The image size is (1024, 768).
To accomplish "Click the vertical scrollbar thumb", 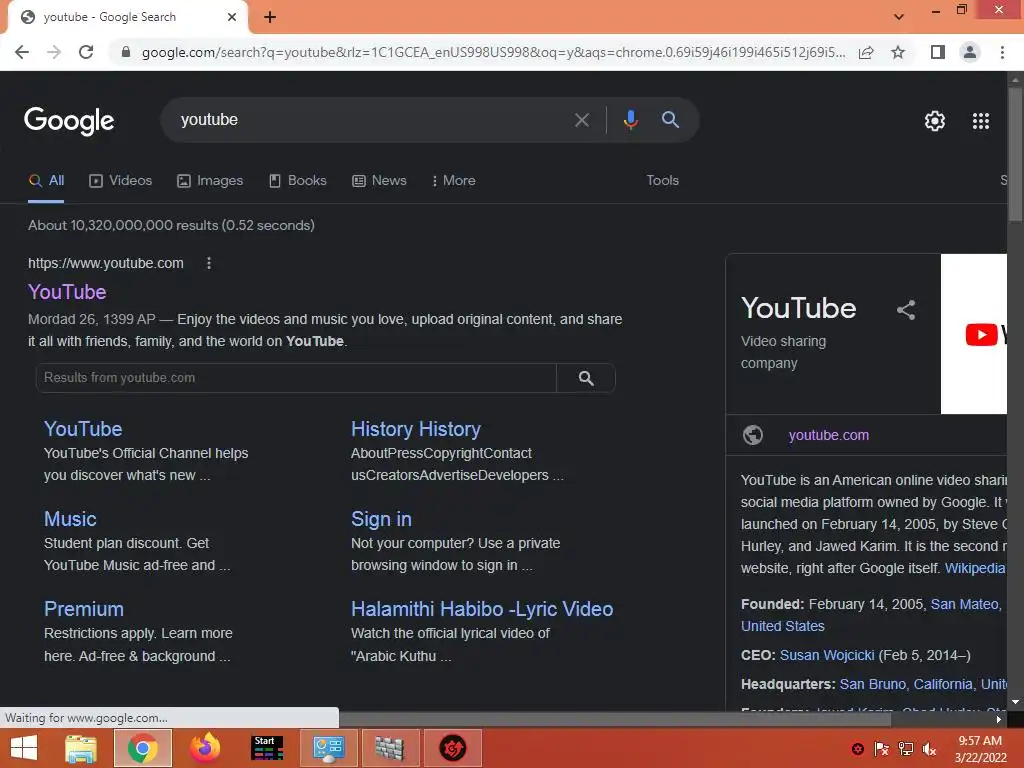I will click(x=1016, y=155).
